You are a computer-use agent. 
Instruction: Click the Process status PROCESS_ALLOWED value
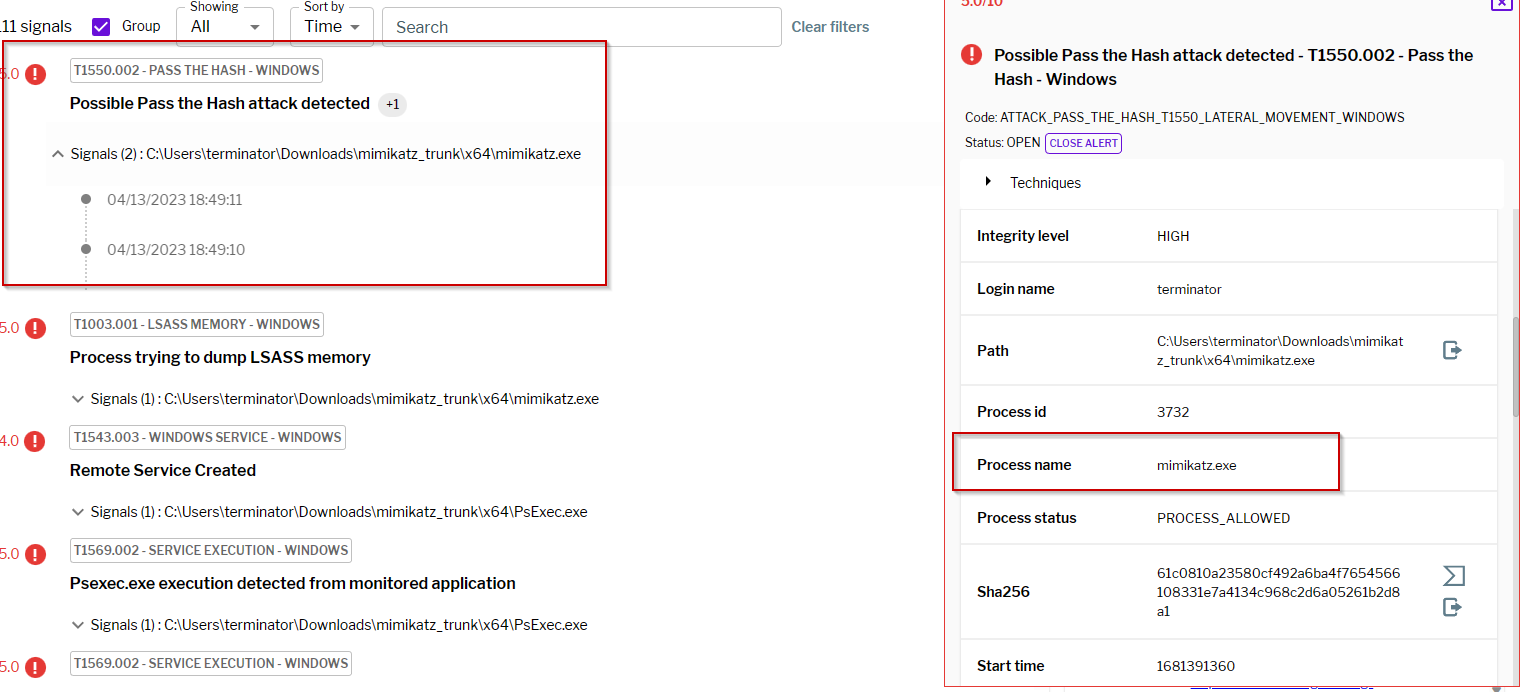click(x=1224, y=518)
